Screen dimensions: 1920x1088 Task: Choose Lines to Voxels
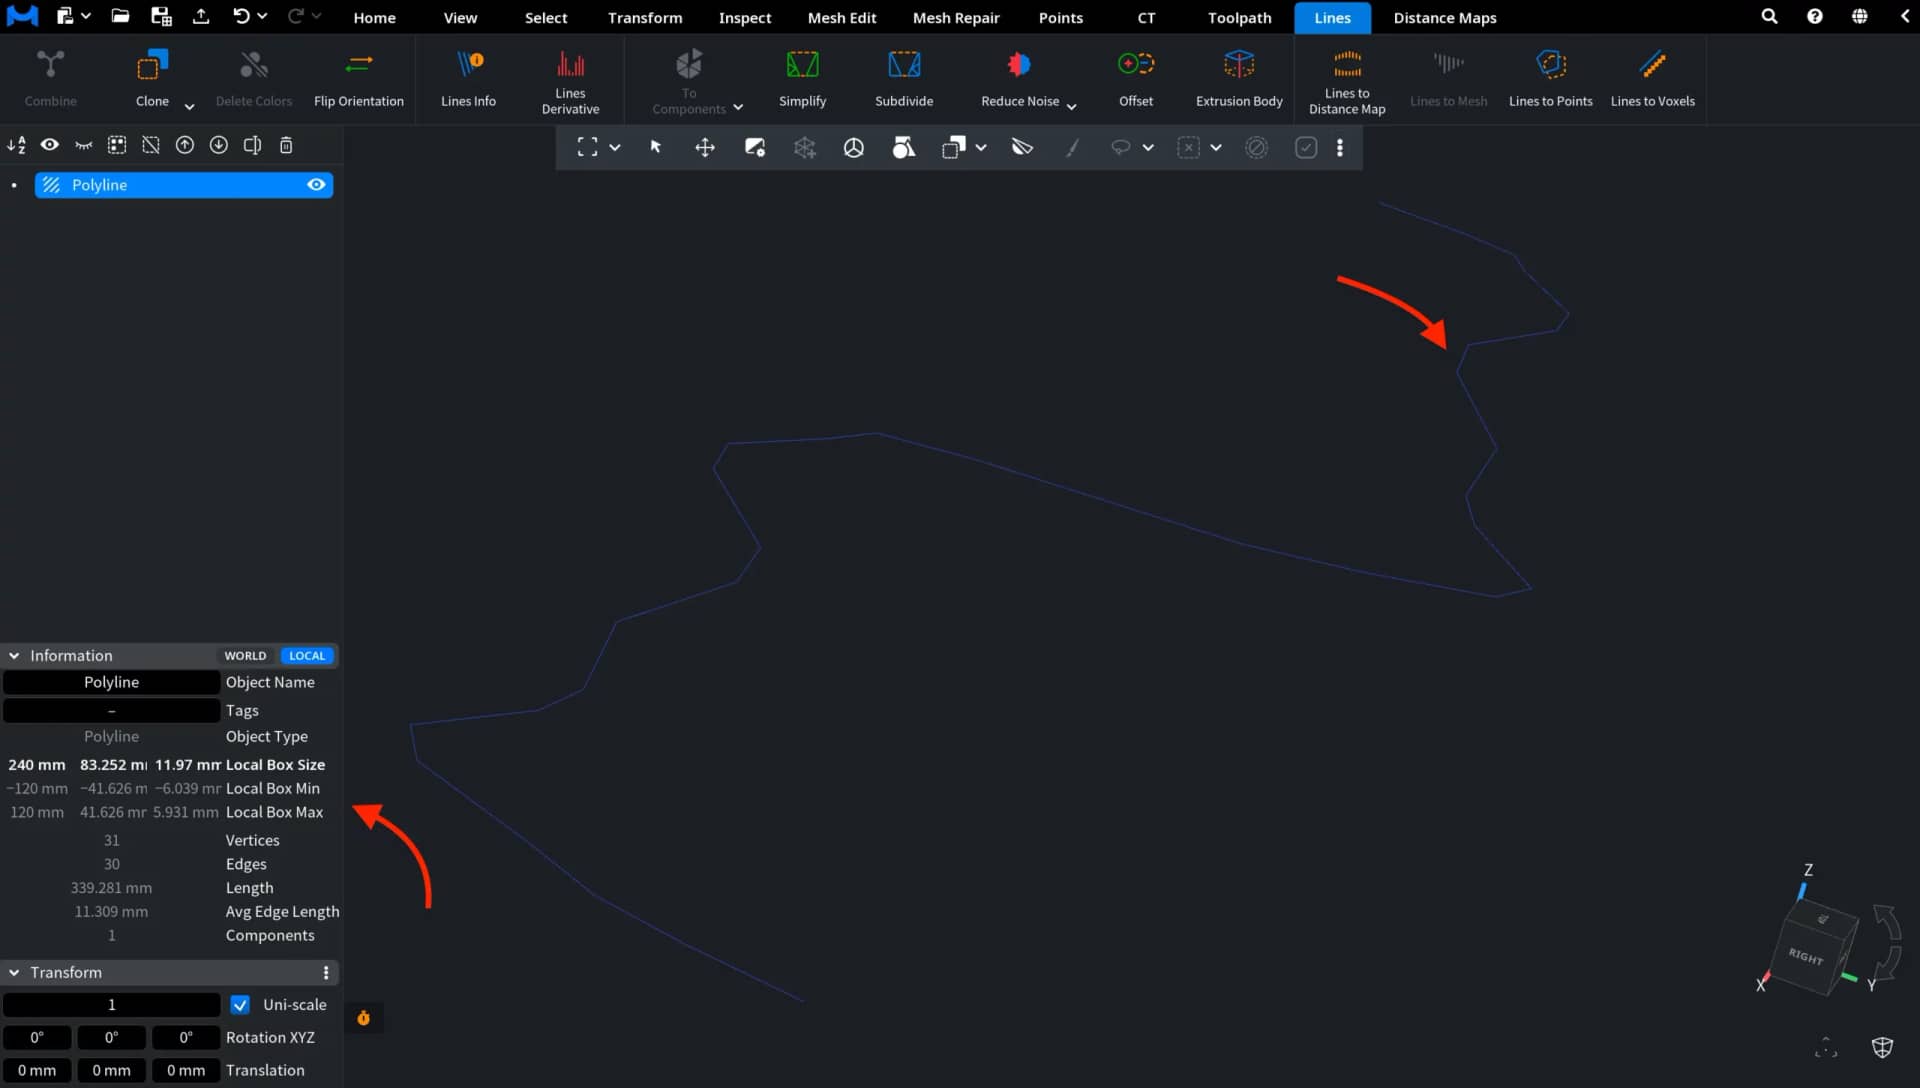(1652, 79)
